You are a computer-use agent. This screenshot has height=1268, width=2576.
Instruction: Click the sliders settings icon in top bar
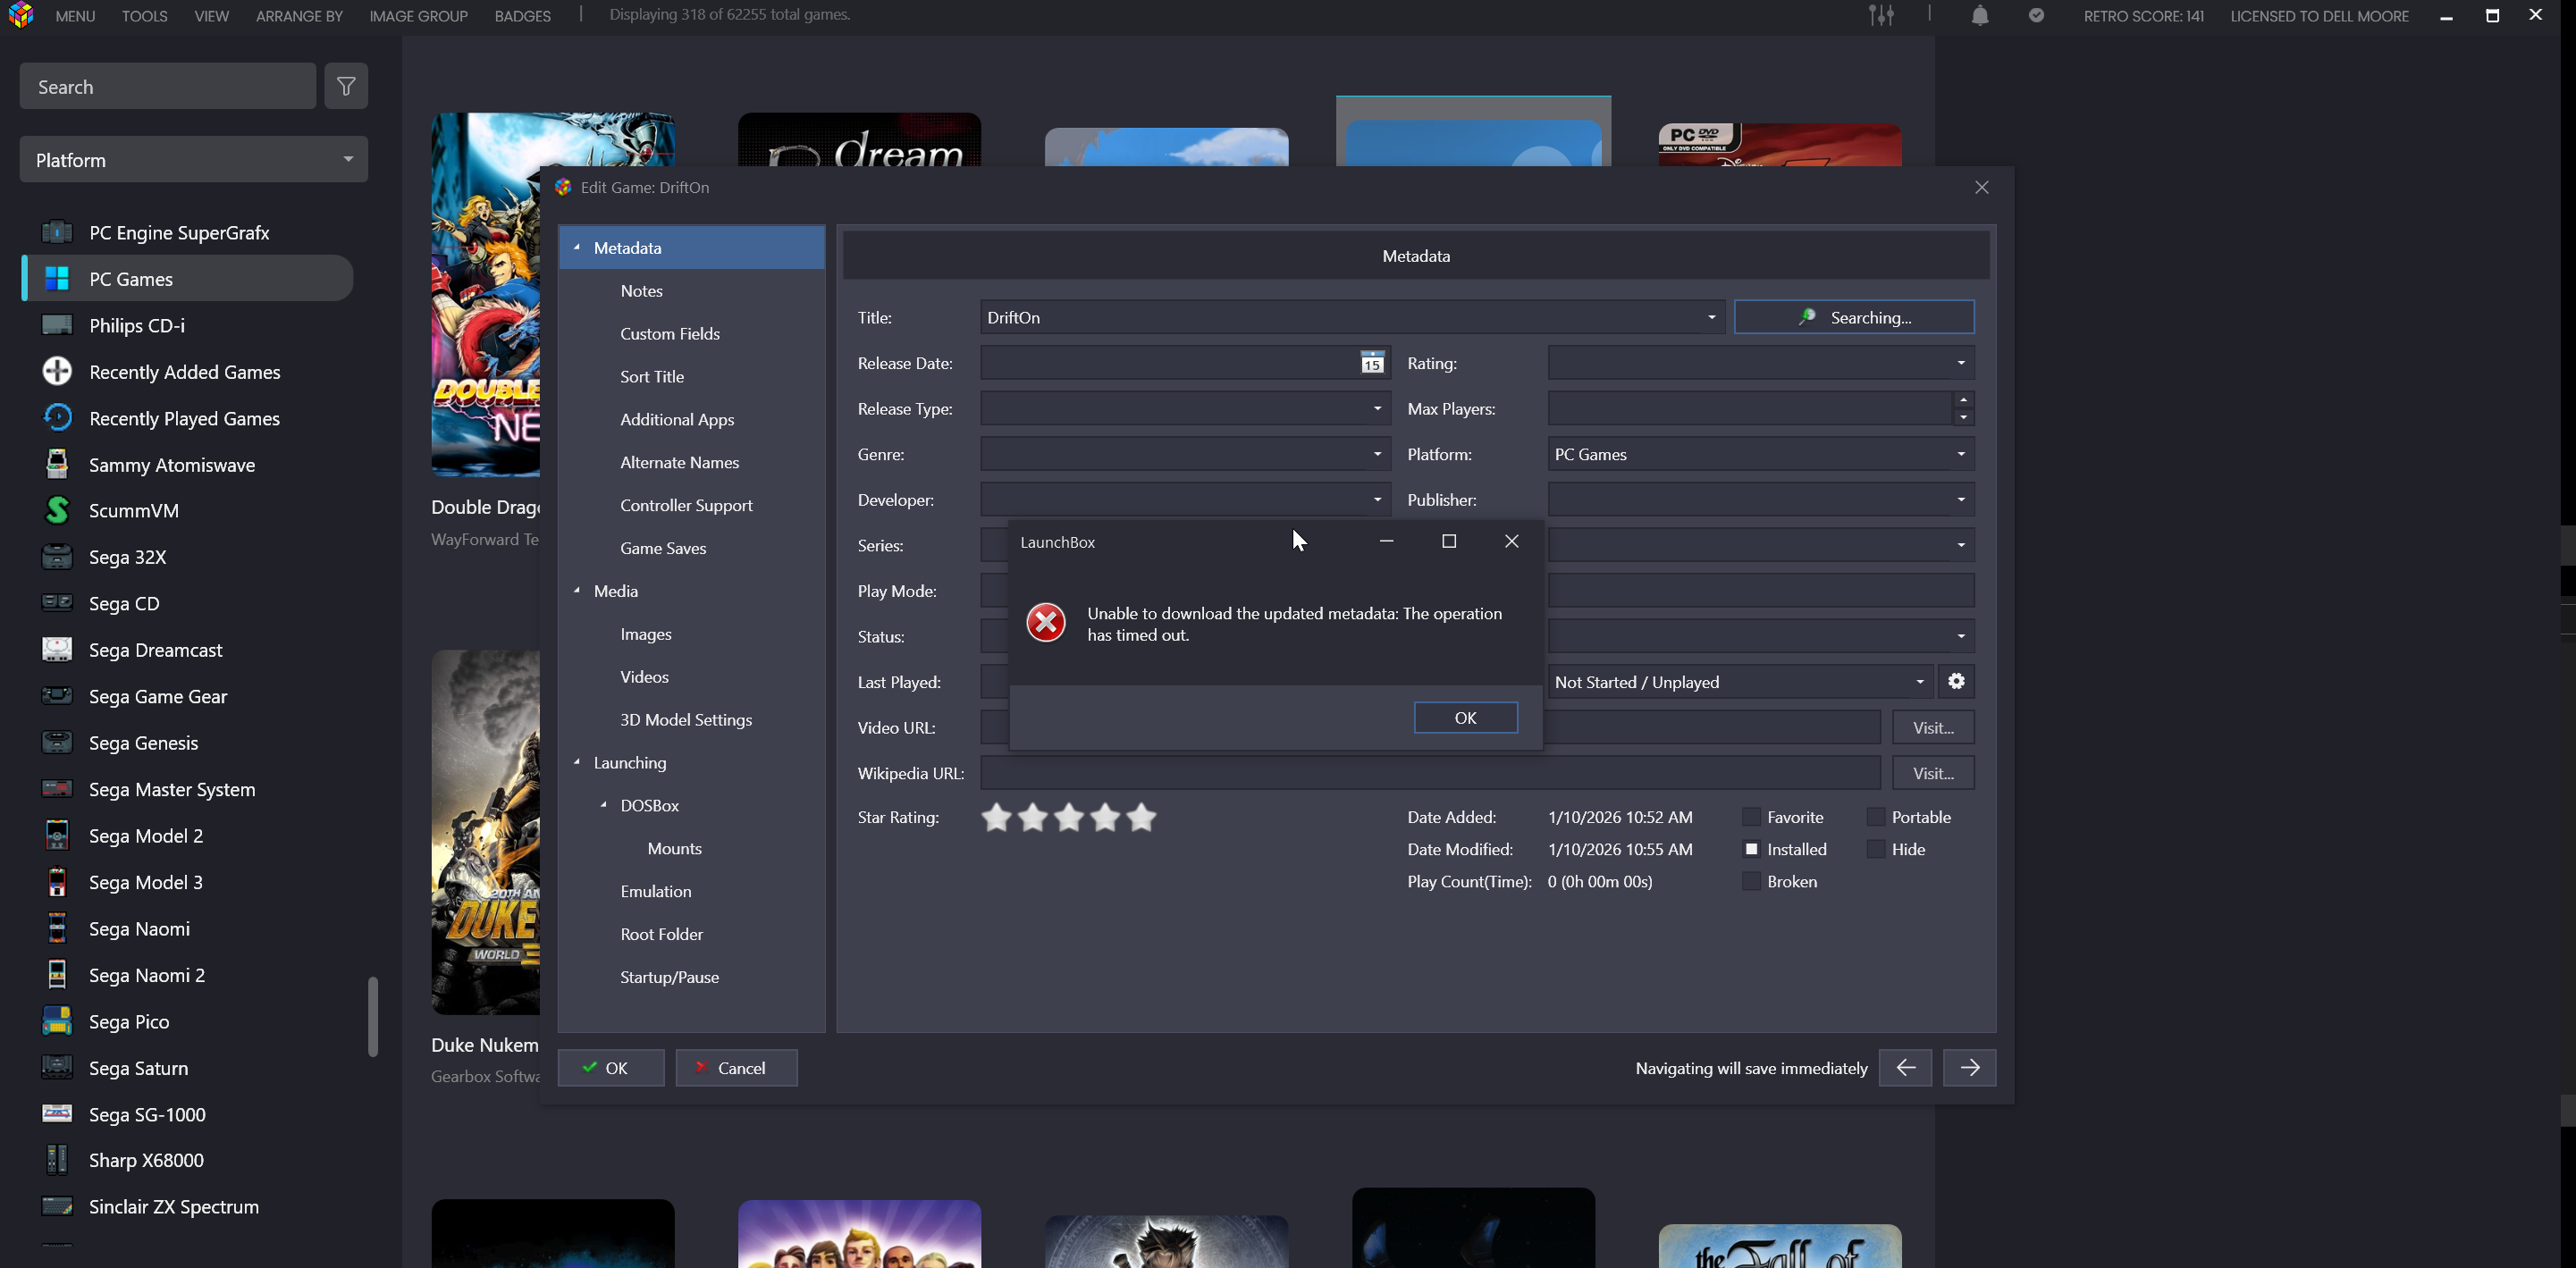click(1881, 16)
